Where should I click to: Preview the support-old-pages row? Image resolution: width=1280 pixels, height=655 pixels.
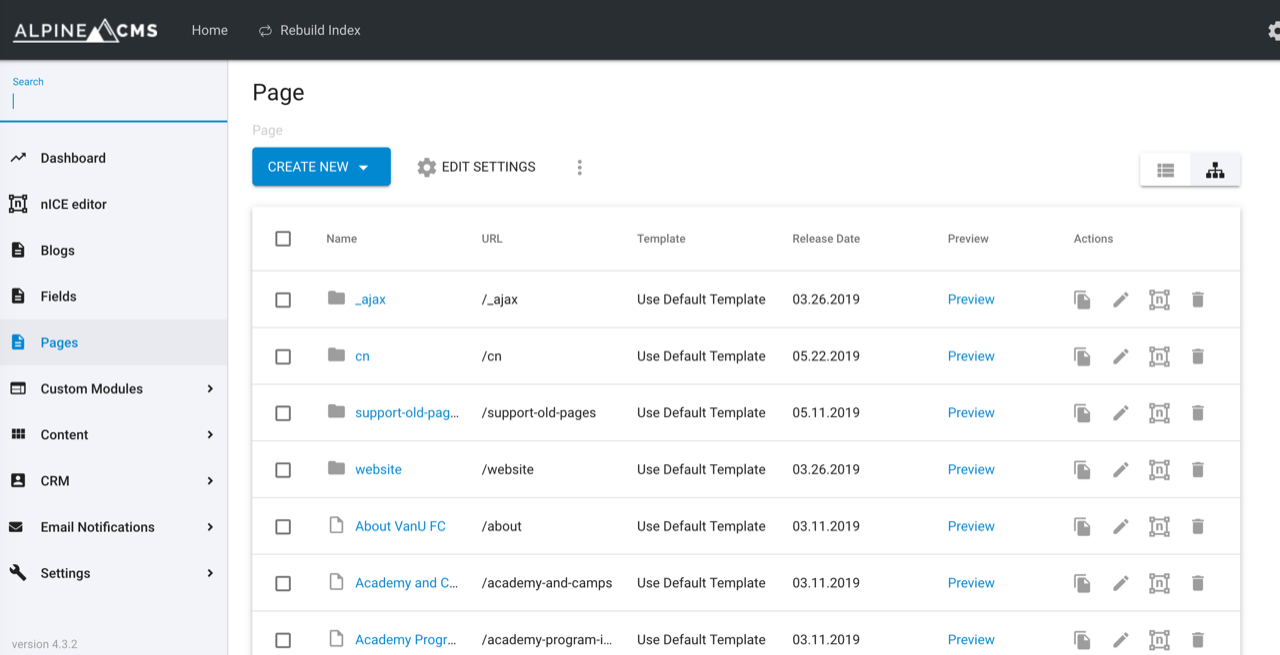[971, 412]
